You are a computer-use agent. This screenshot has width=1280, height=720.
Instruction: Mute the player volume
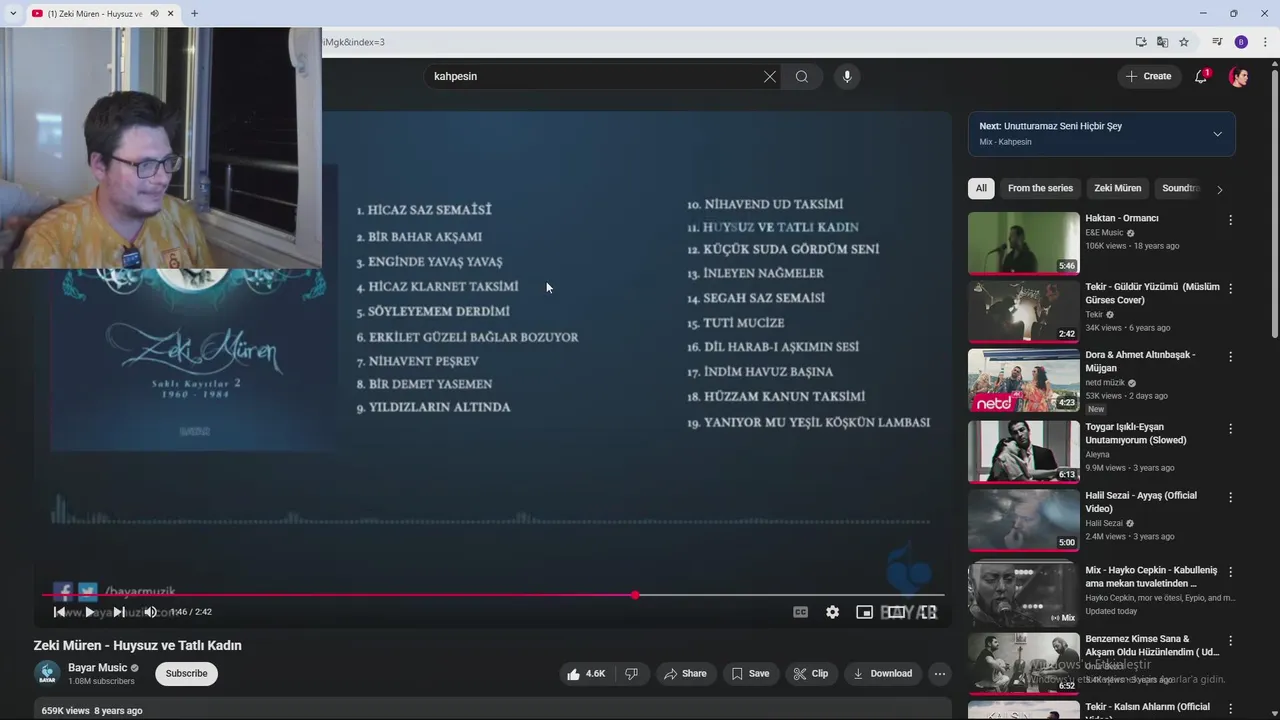150,612
